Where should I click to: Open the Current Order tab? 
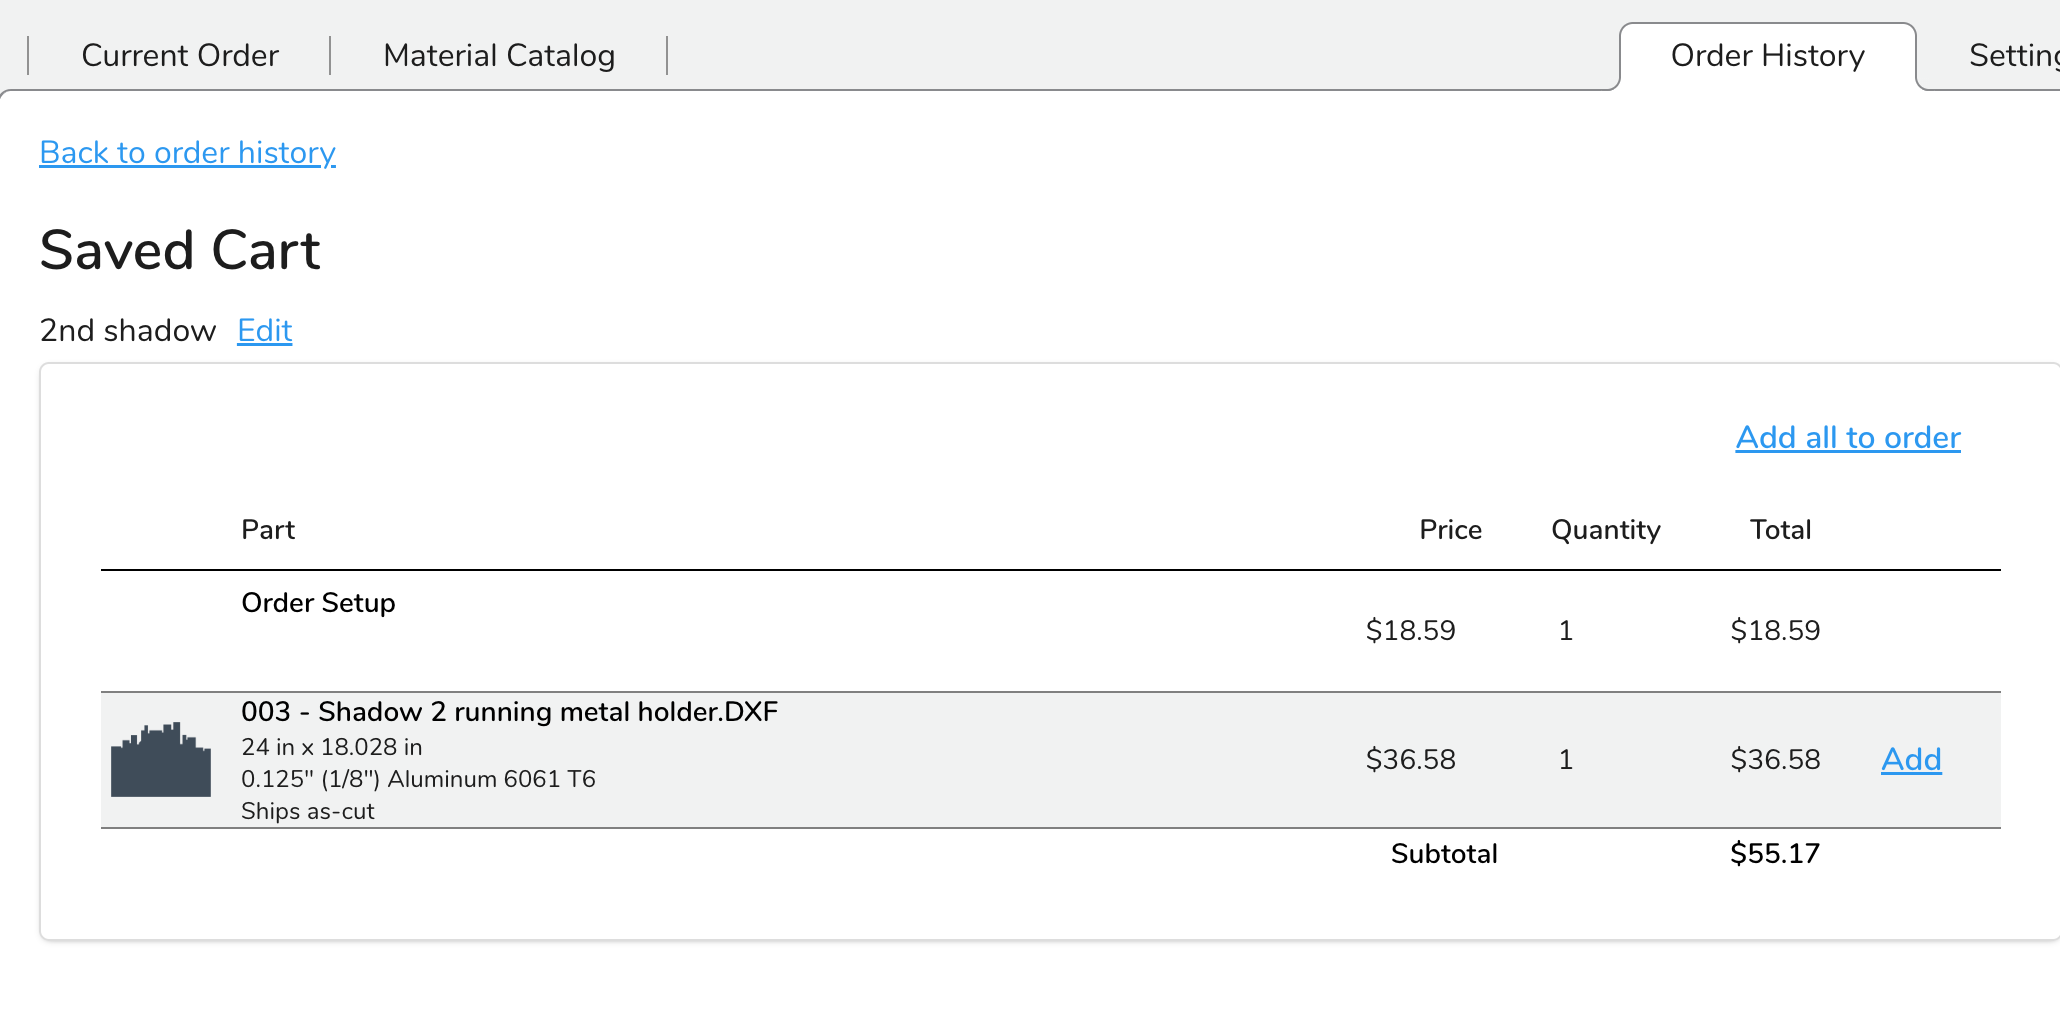[180, 55]
